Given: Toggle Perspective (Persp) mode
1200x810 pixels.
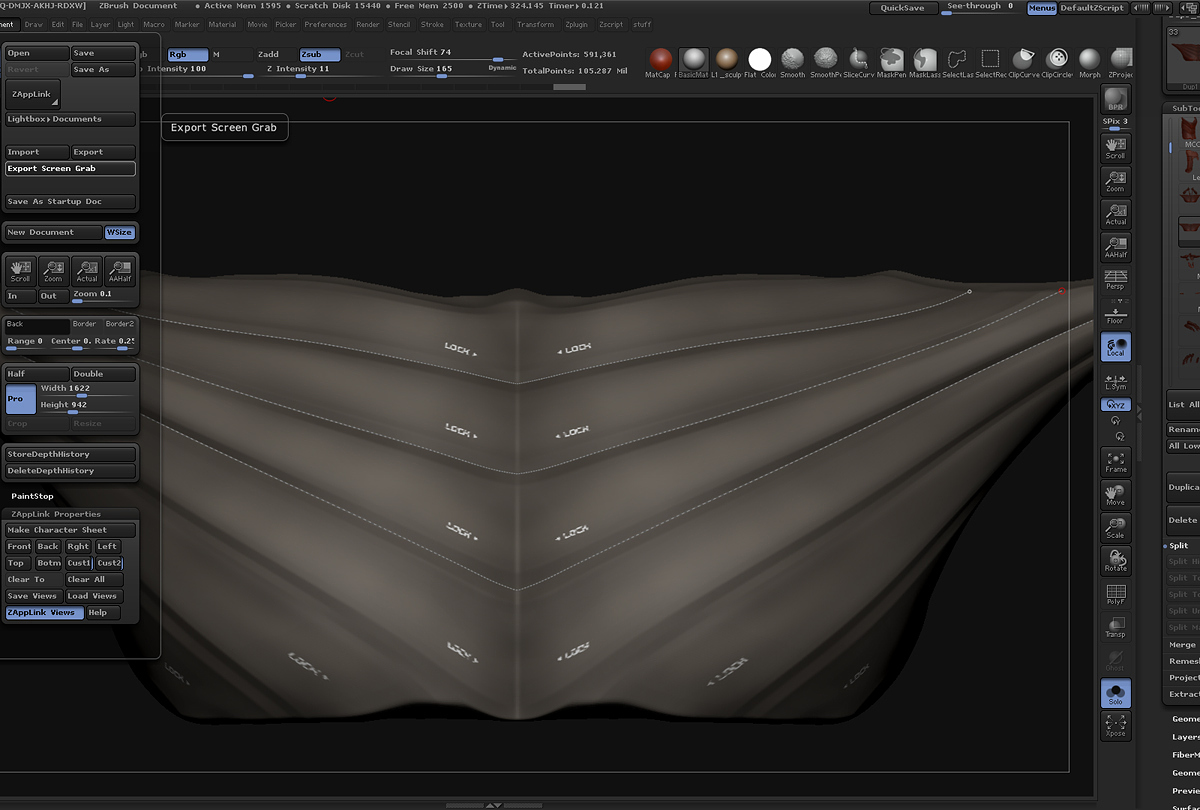Looking at the screenshot, I should [1115, 280].
